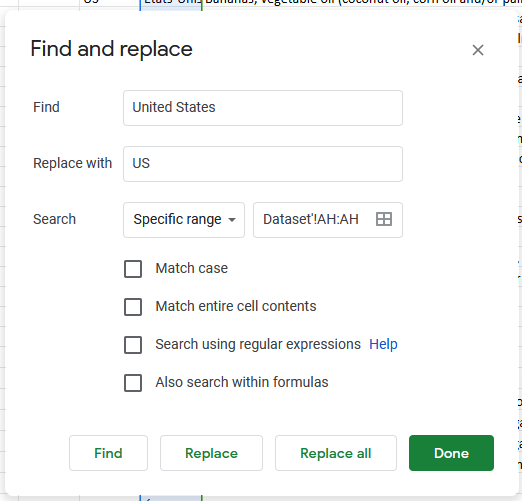Enable Search using regular expressions checkbox

tap(133, 345)
